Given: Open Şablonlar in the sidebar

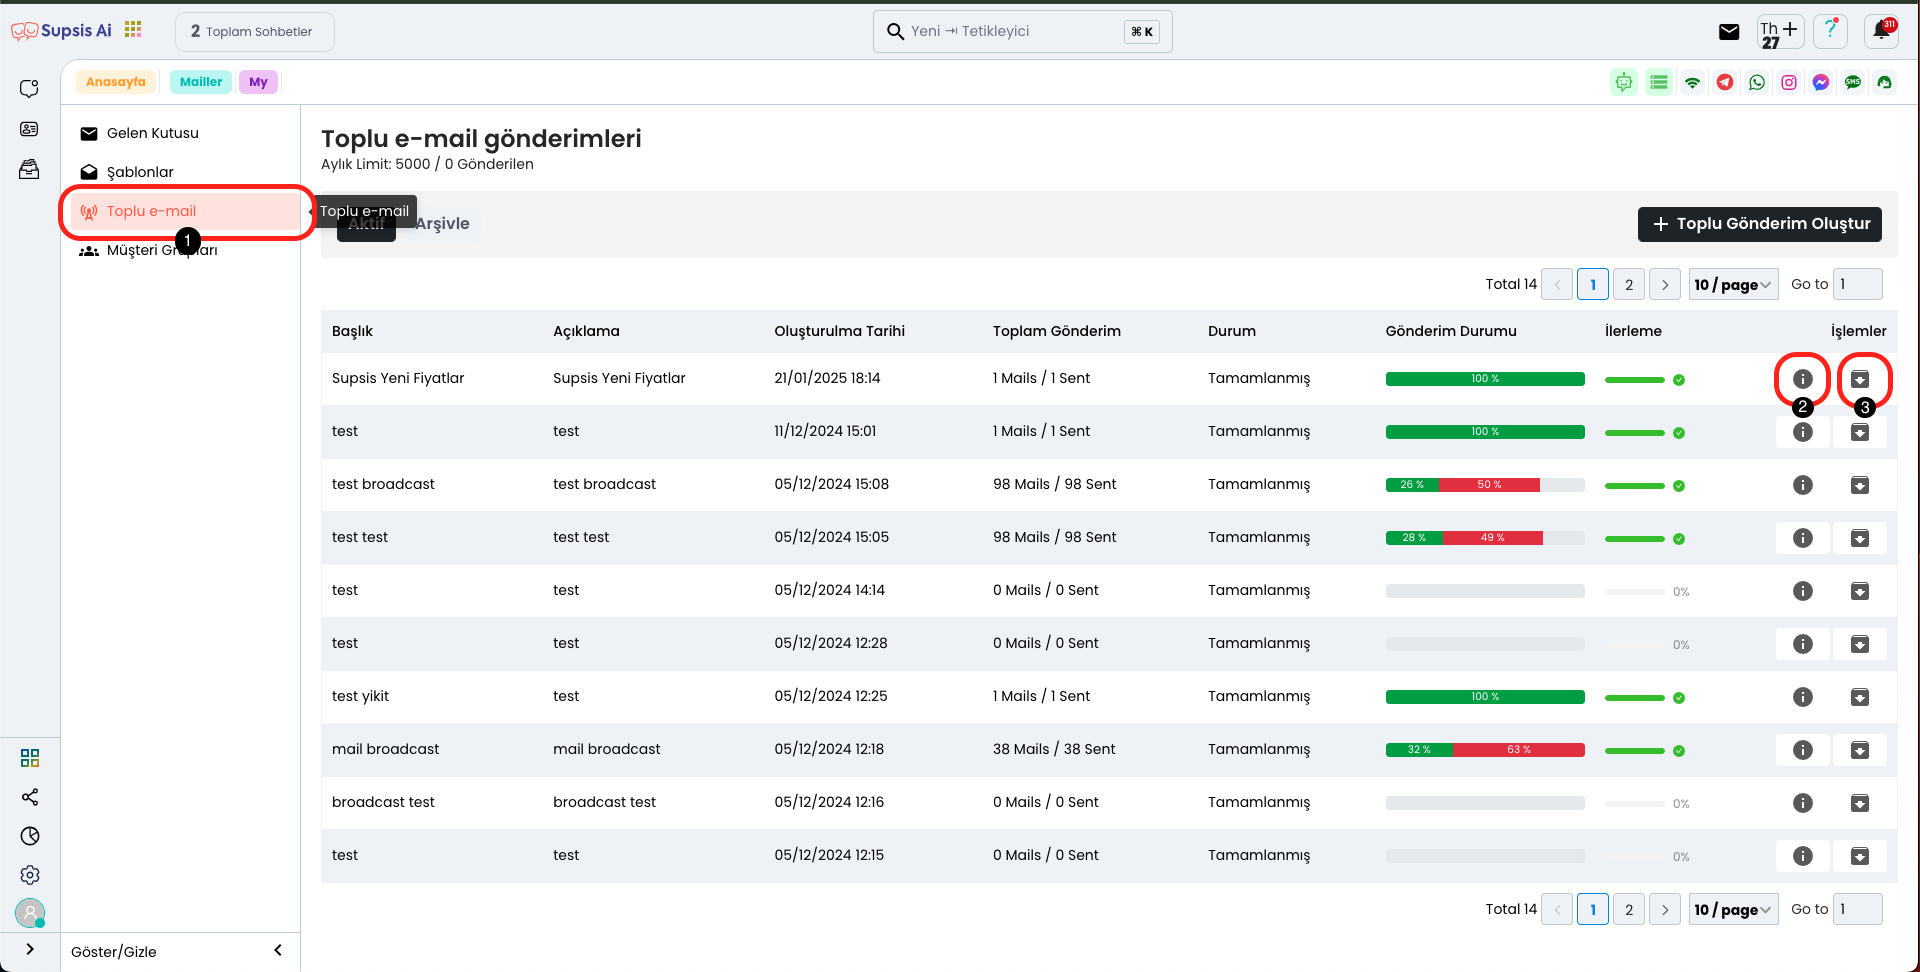Looking at the screenshot, I should coord(180,172).
